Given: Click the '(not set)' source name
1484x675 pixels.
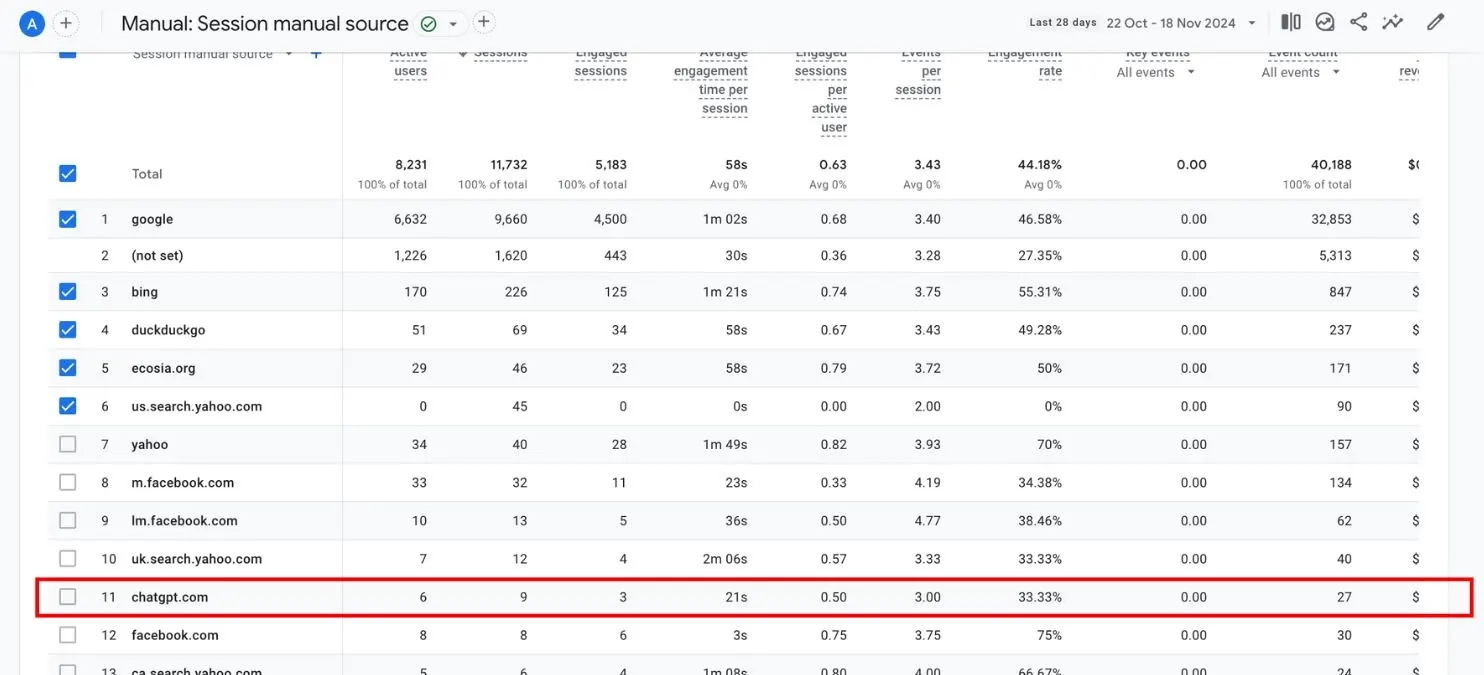Looking at the screenshot, I should [x=157, y=255].
